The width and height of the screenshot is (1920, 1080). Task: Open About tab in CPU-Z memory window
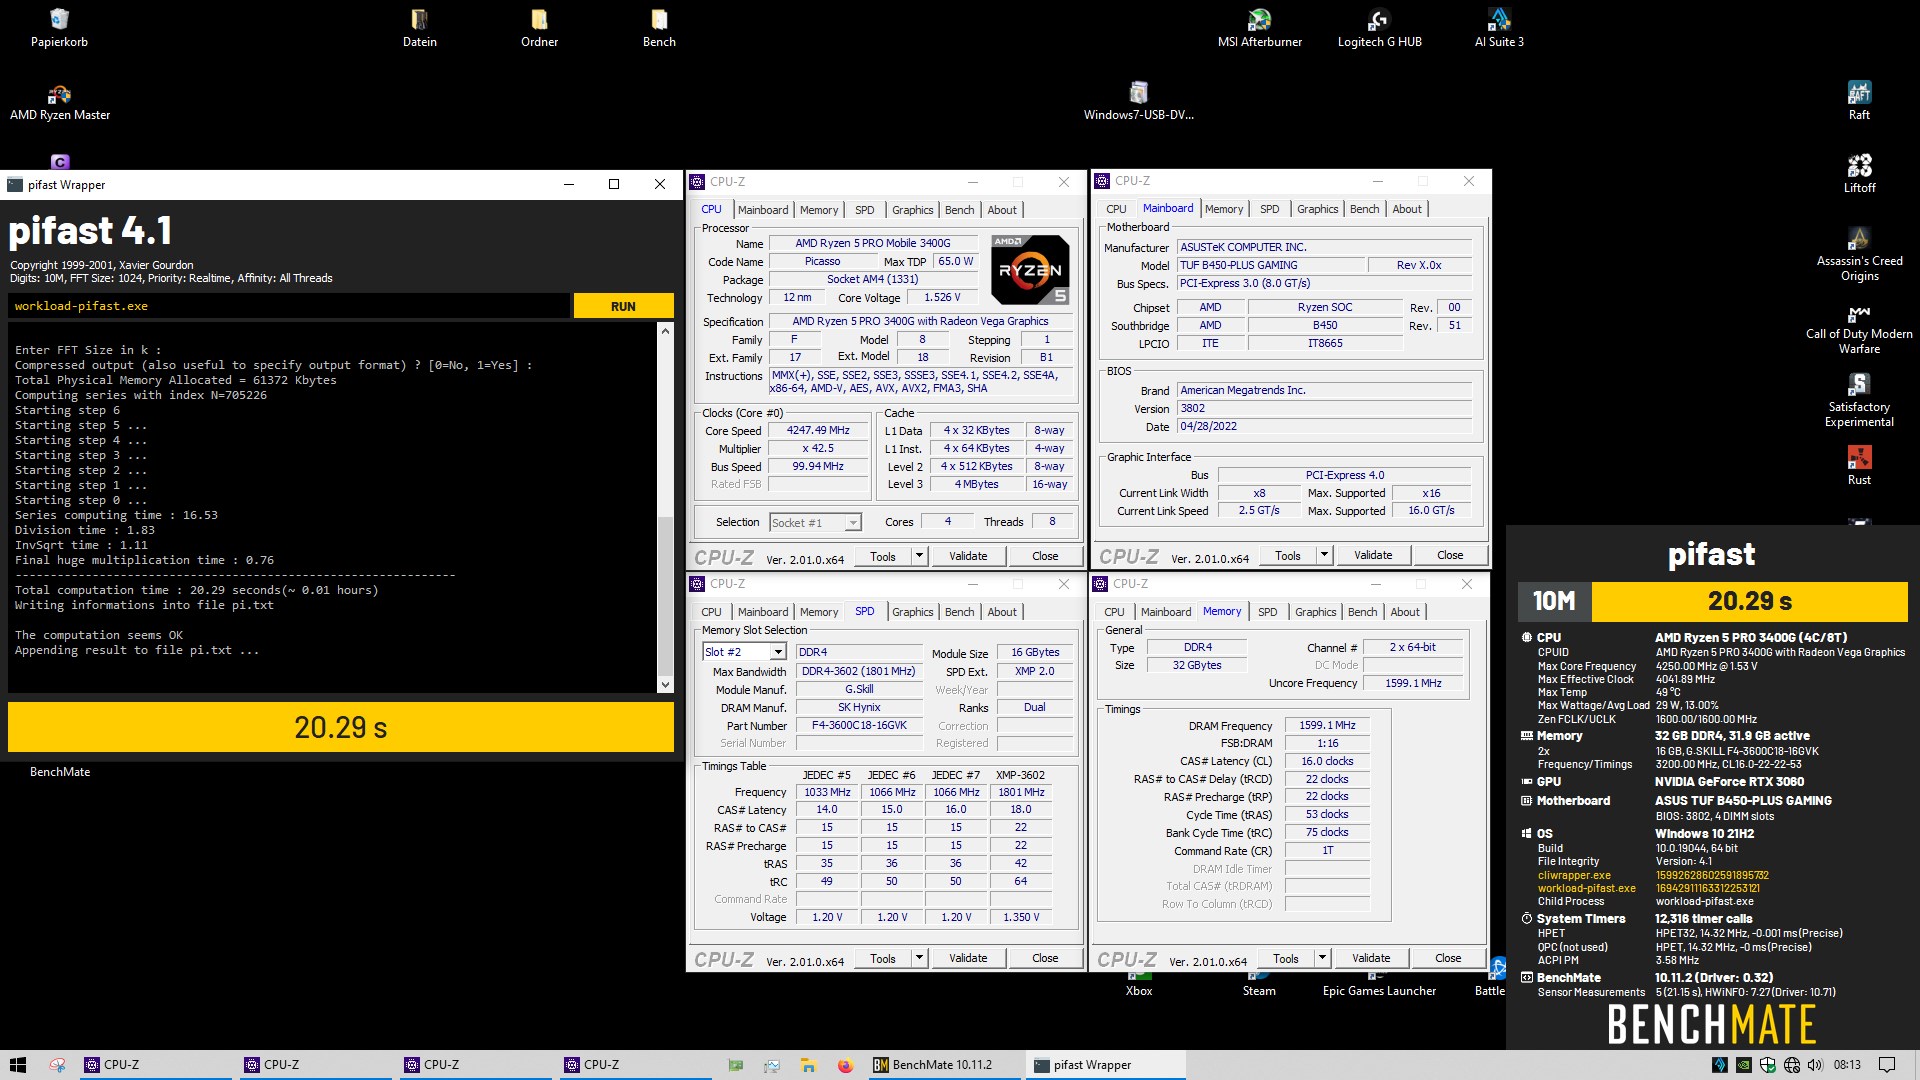point(1404,612)
